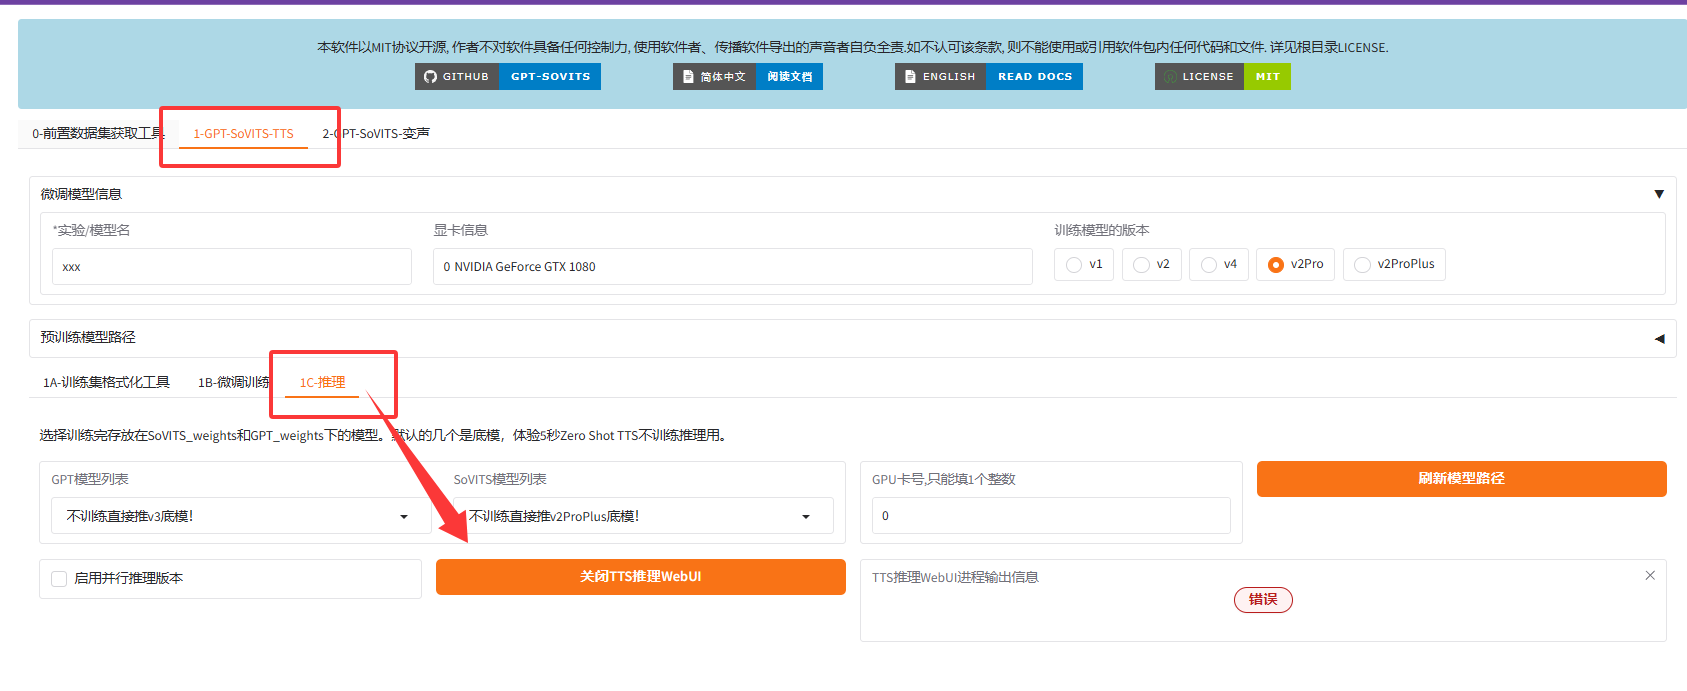Select the v4 model version radio

point(1209,265)
